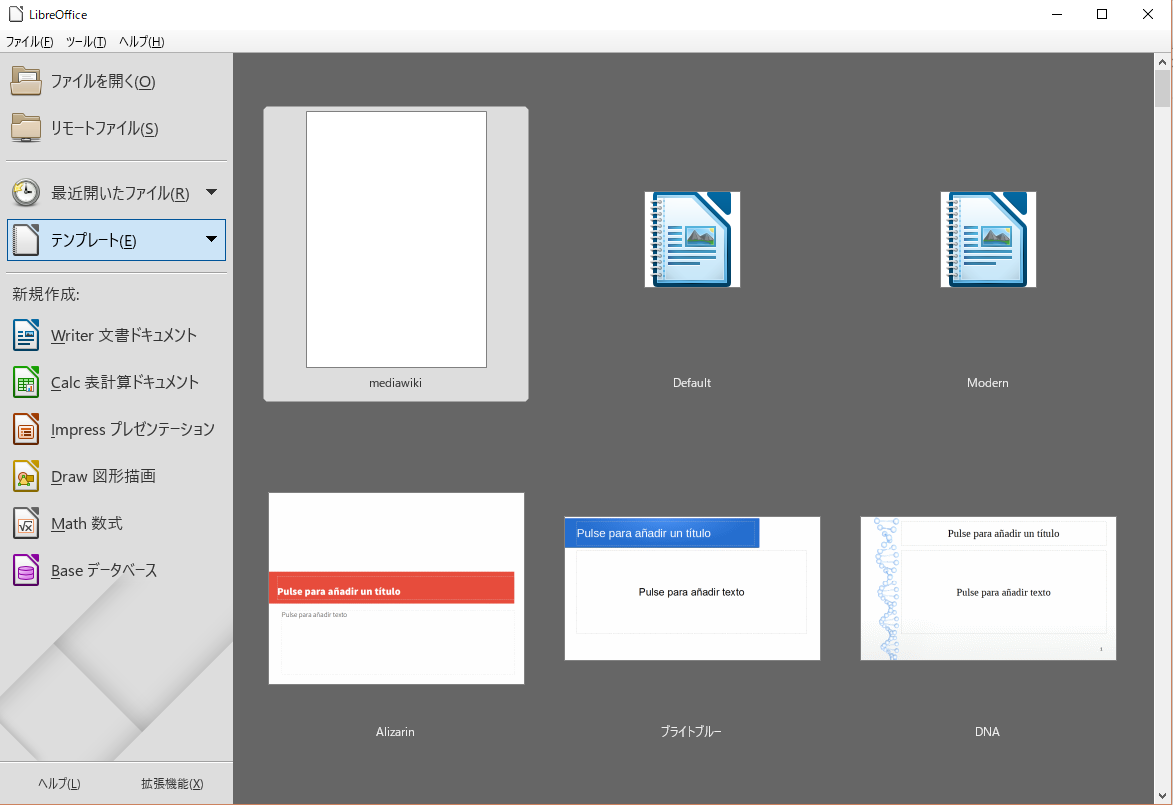This screenshot has height=805, width=1173.
Task: Click the テンプレート(E) label
Action: tap(94, 241)
